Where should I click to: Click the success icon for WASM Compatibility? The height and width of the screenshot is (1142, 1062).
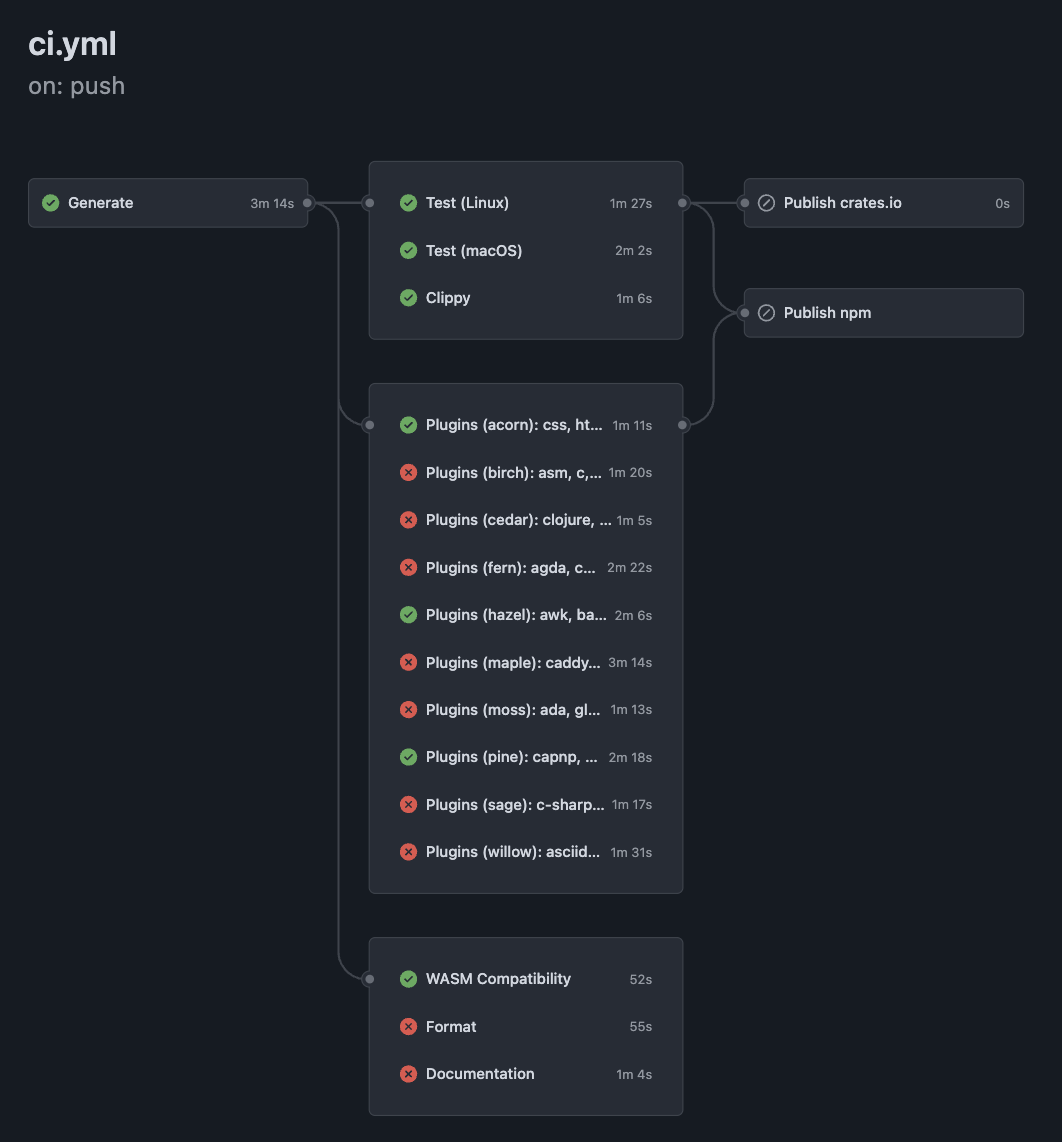pos(408,979)
